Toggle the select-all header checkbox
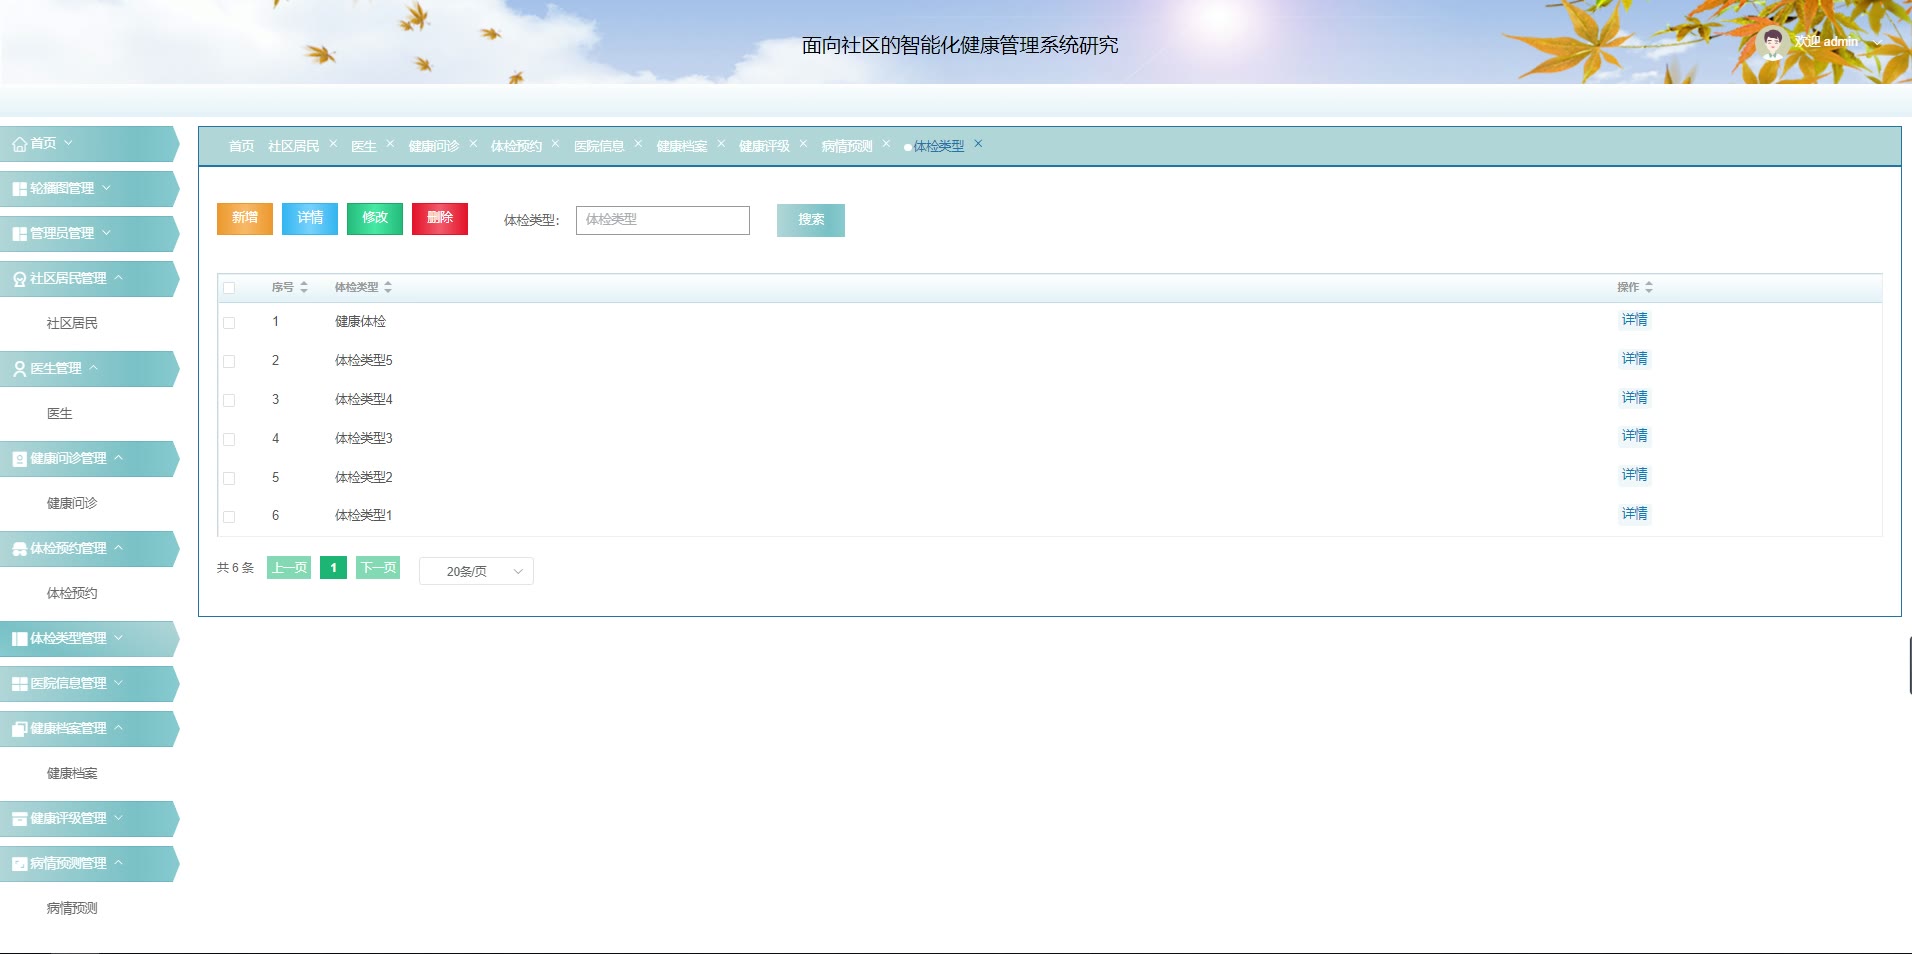This screenshot has height=954, width=1912. pyautogui.click(x=229, y=288)
